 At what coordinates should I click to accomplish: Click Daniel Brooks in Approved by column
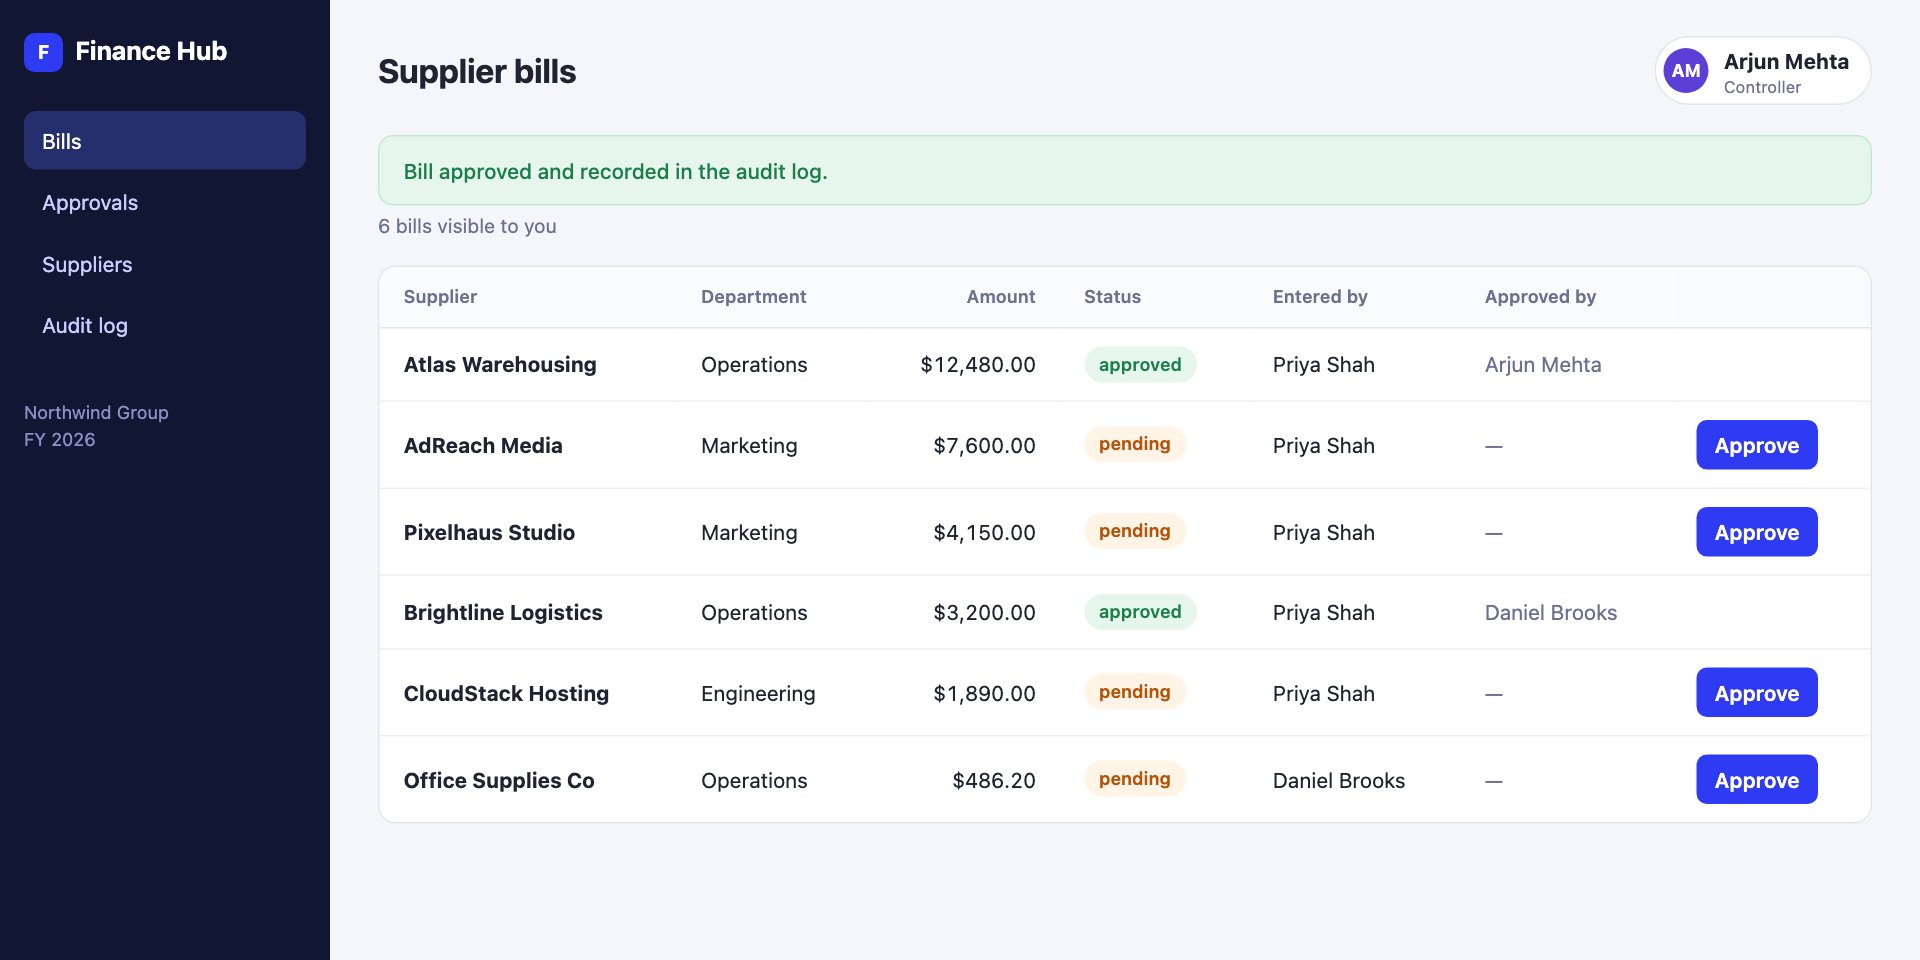tap(1551, 613)
